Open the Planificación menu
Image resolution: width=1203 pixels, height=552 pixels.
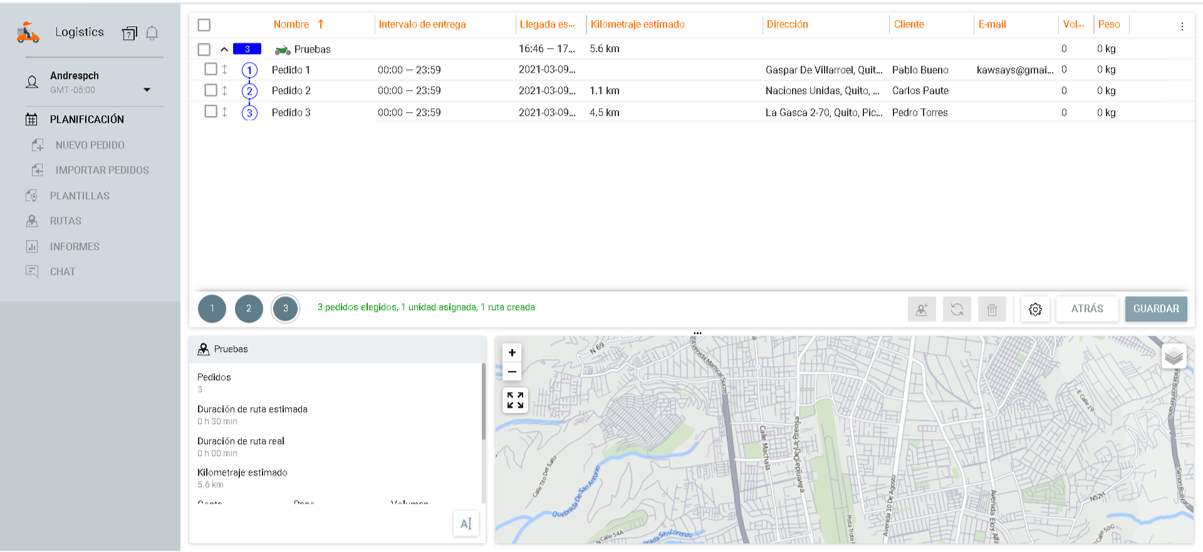87,119
